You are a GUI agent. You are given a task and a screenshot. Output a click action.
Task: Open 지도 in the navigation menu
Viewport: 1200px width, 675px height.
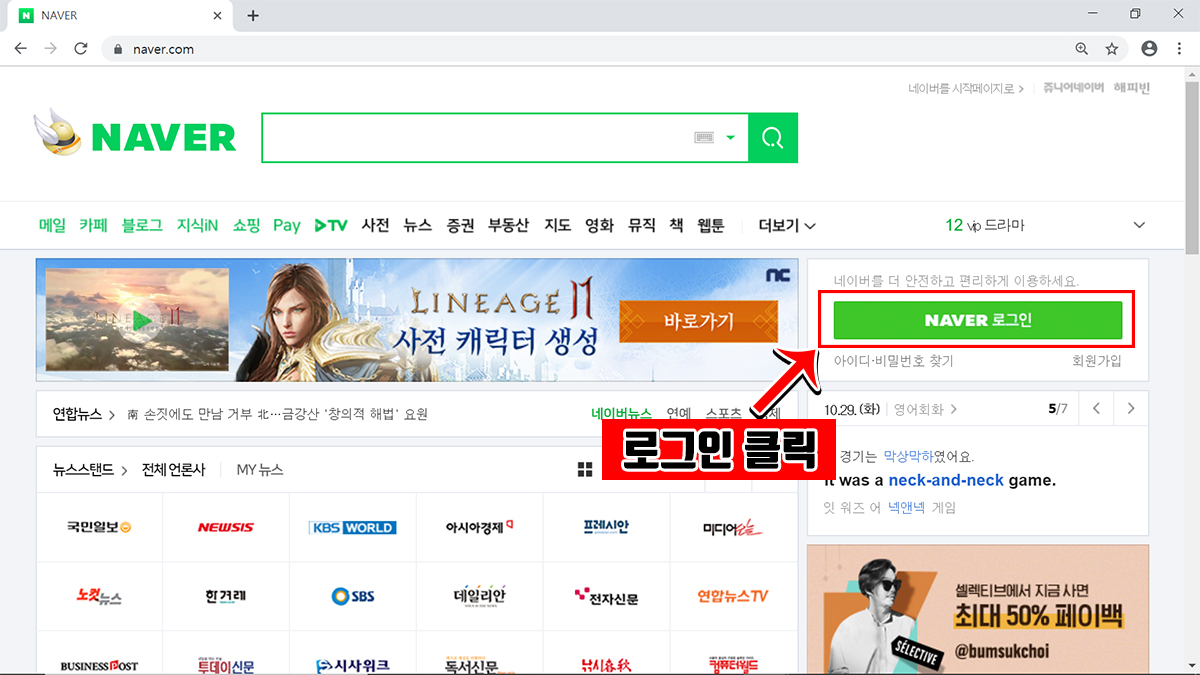click(557, 225)
